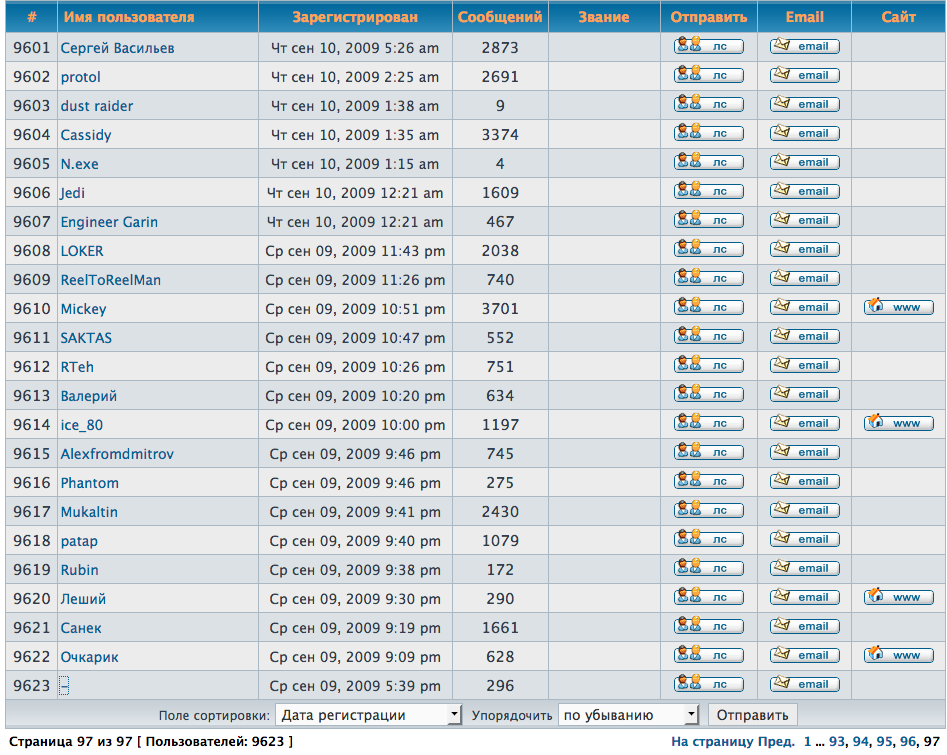Open Леший's www link
Image resolution: width=947 pixels, height=755 pixels.
(899, 597)
